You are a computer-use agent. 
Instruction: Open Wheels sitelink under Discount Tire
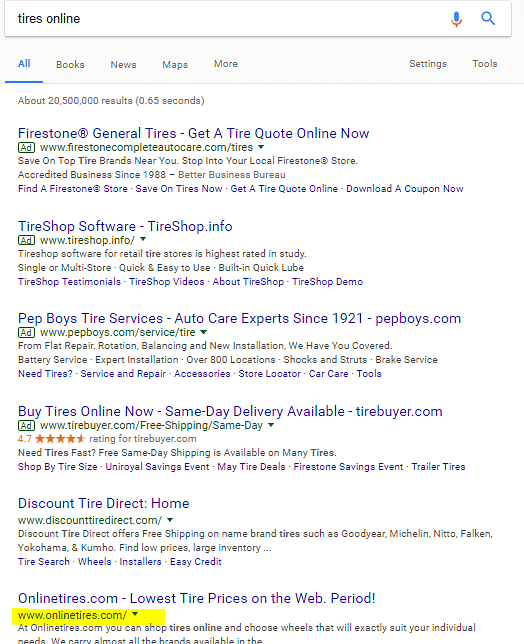[x=94, y=561]
